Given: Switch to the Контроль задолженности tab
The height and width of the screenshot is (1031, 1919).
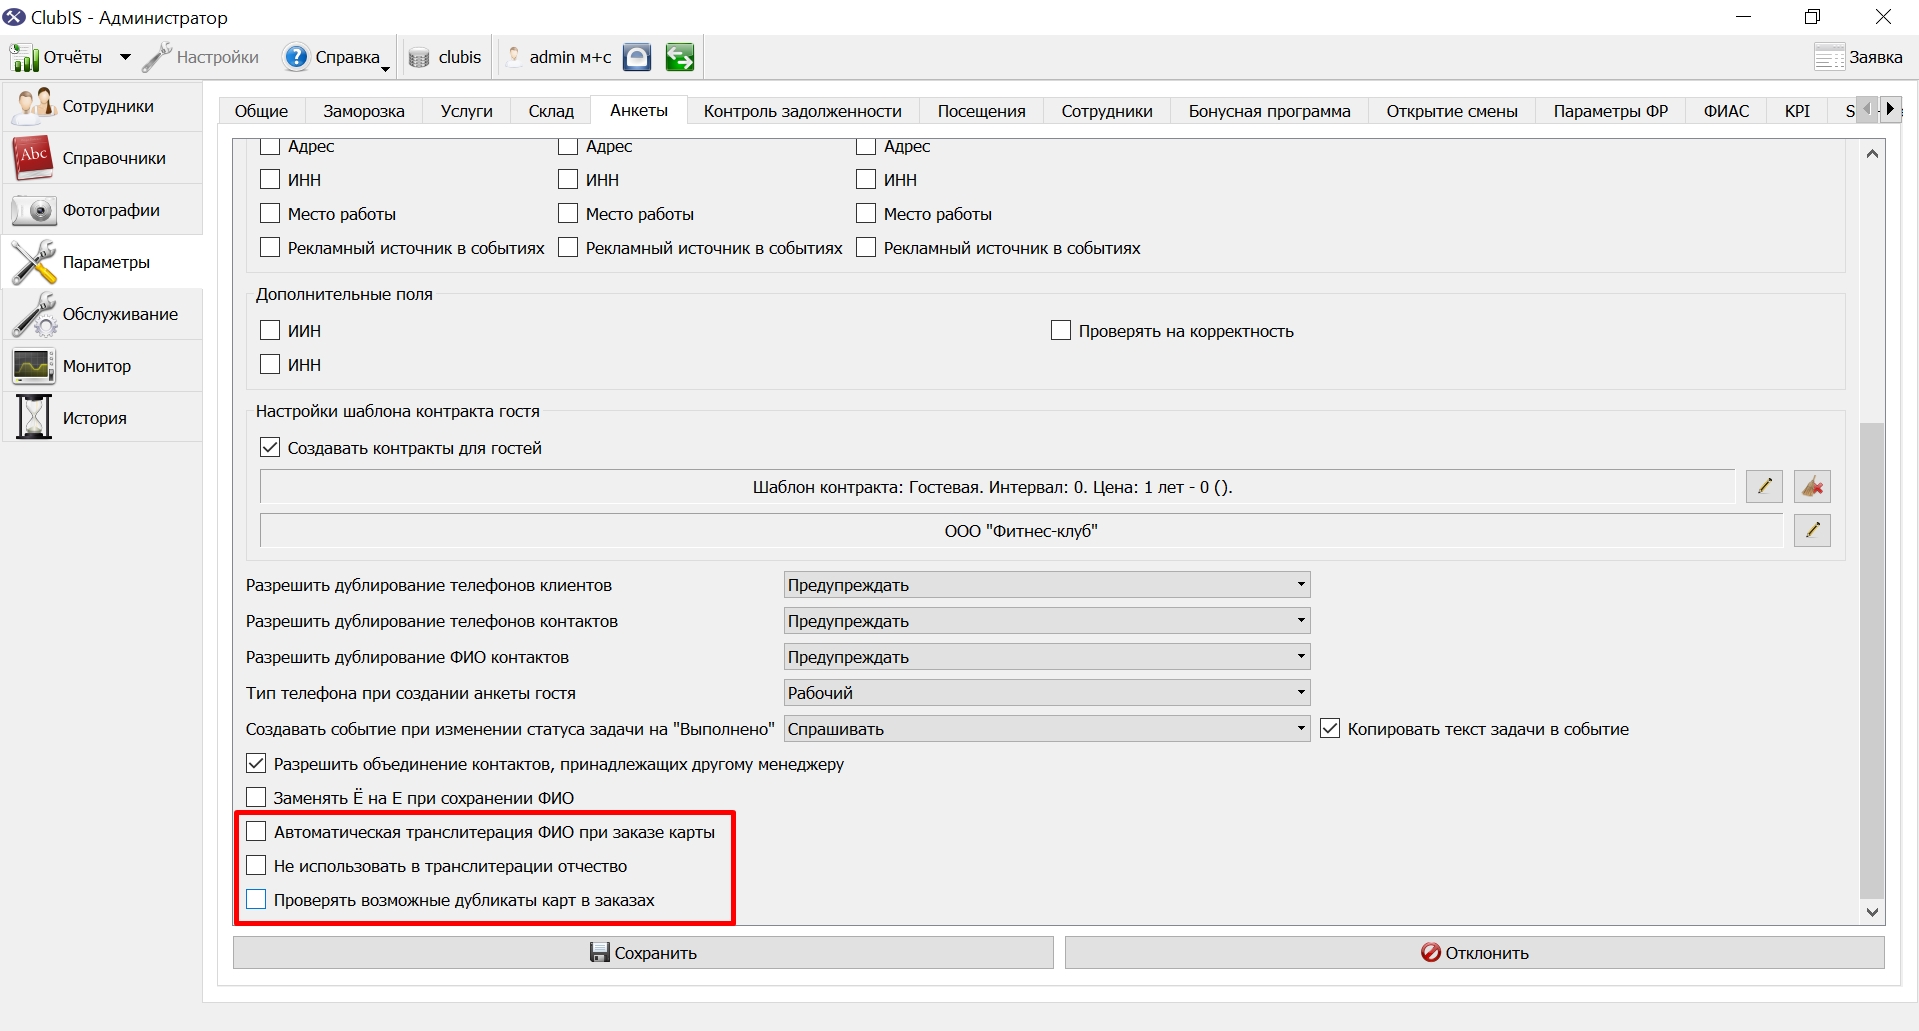Looking at the screenshot, I should point(802,111).
